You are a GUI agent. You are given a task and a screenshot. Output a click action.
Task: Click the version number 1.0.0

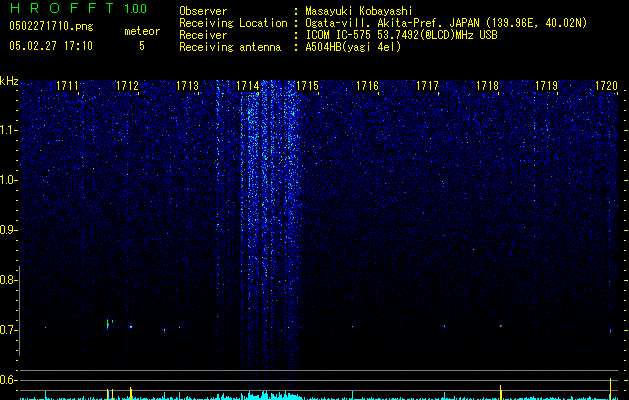(136, 9)
